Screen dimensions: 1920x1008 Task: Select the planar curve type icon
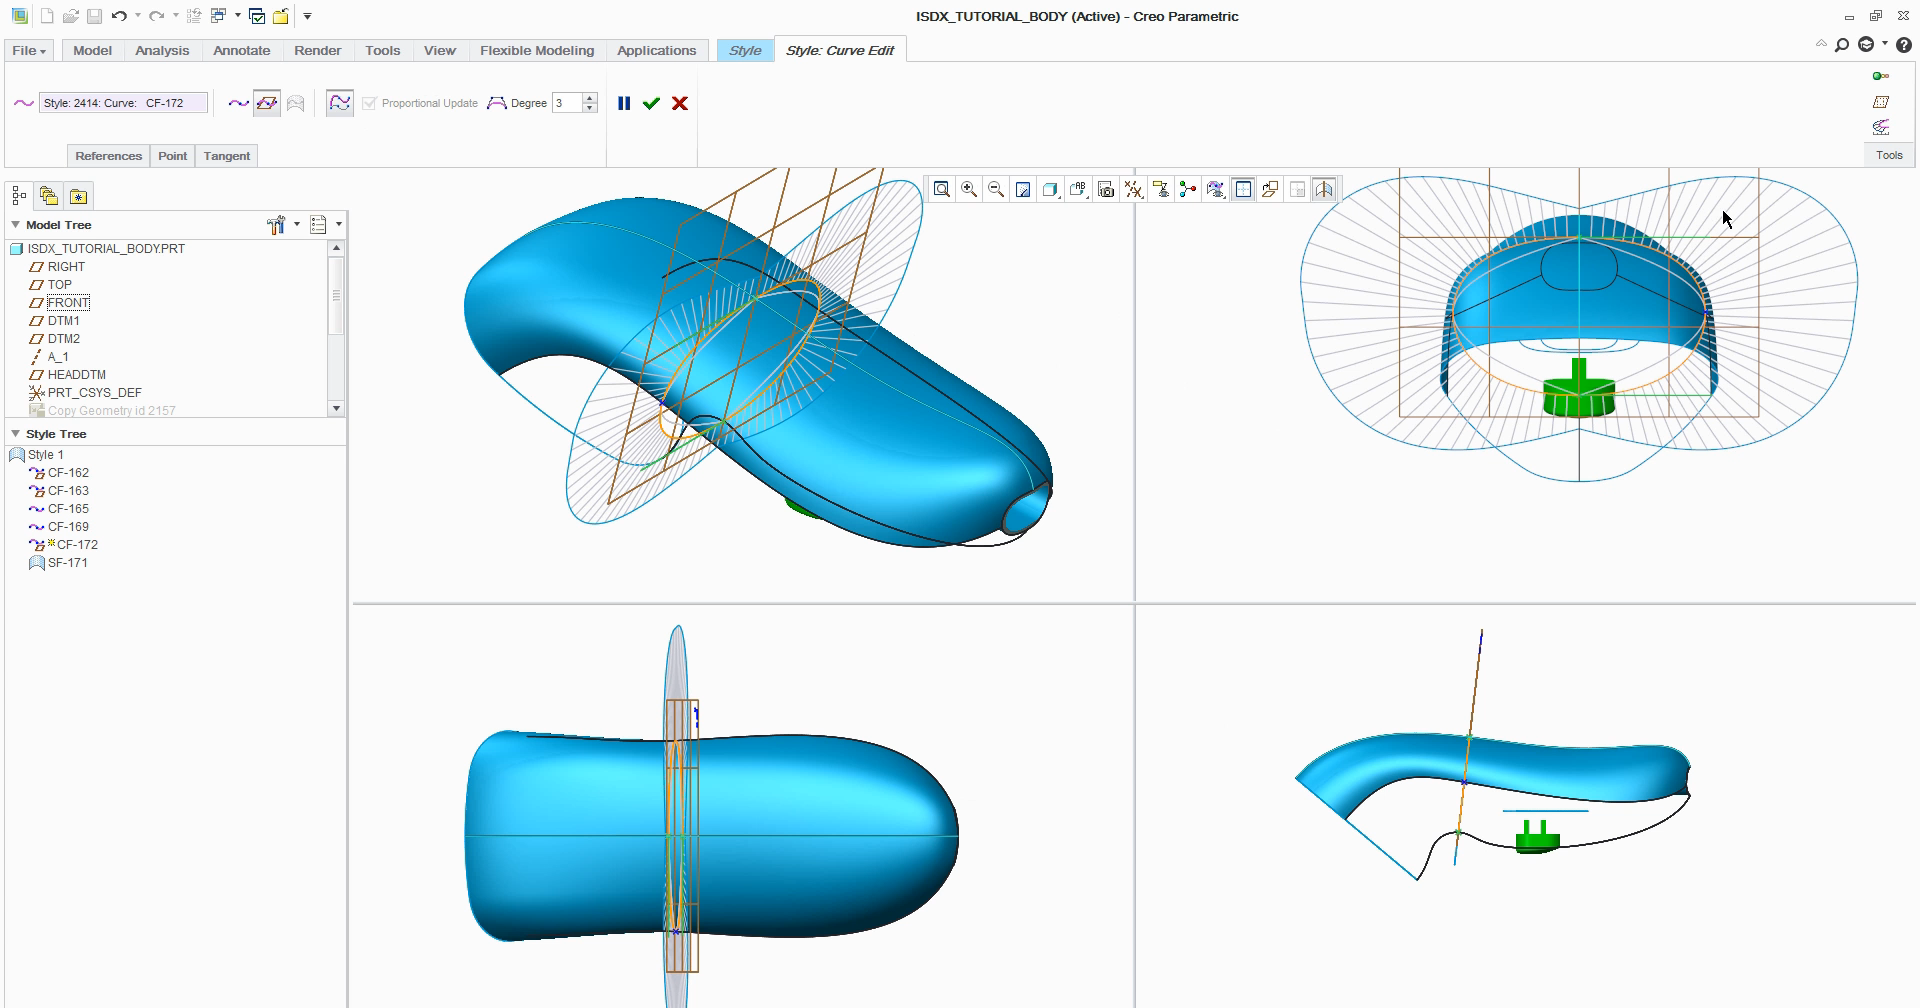pos(267,102)
